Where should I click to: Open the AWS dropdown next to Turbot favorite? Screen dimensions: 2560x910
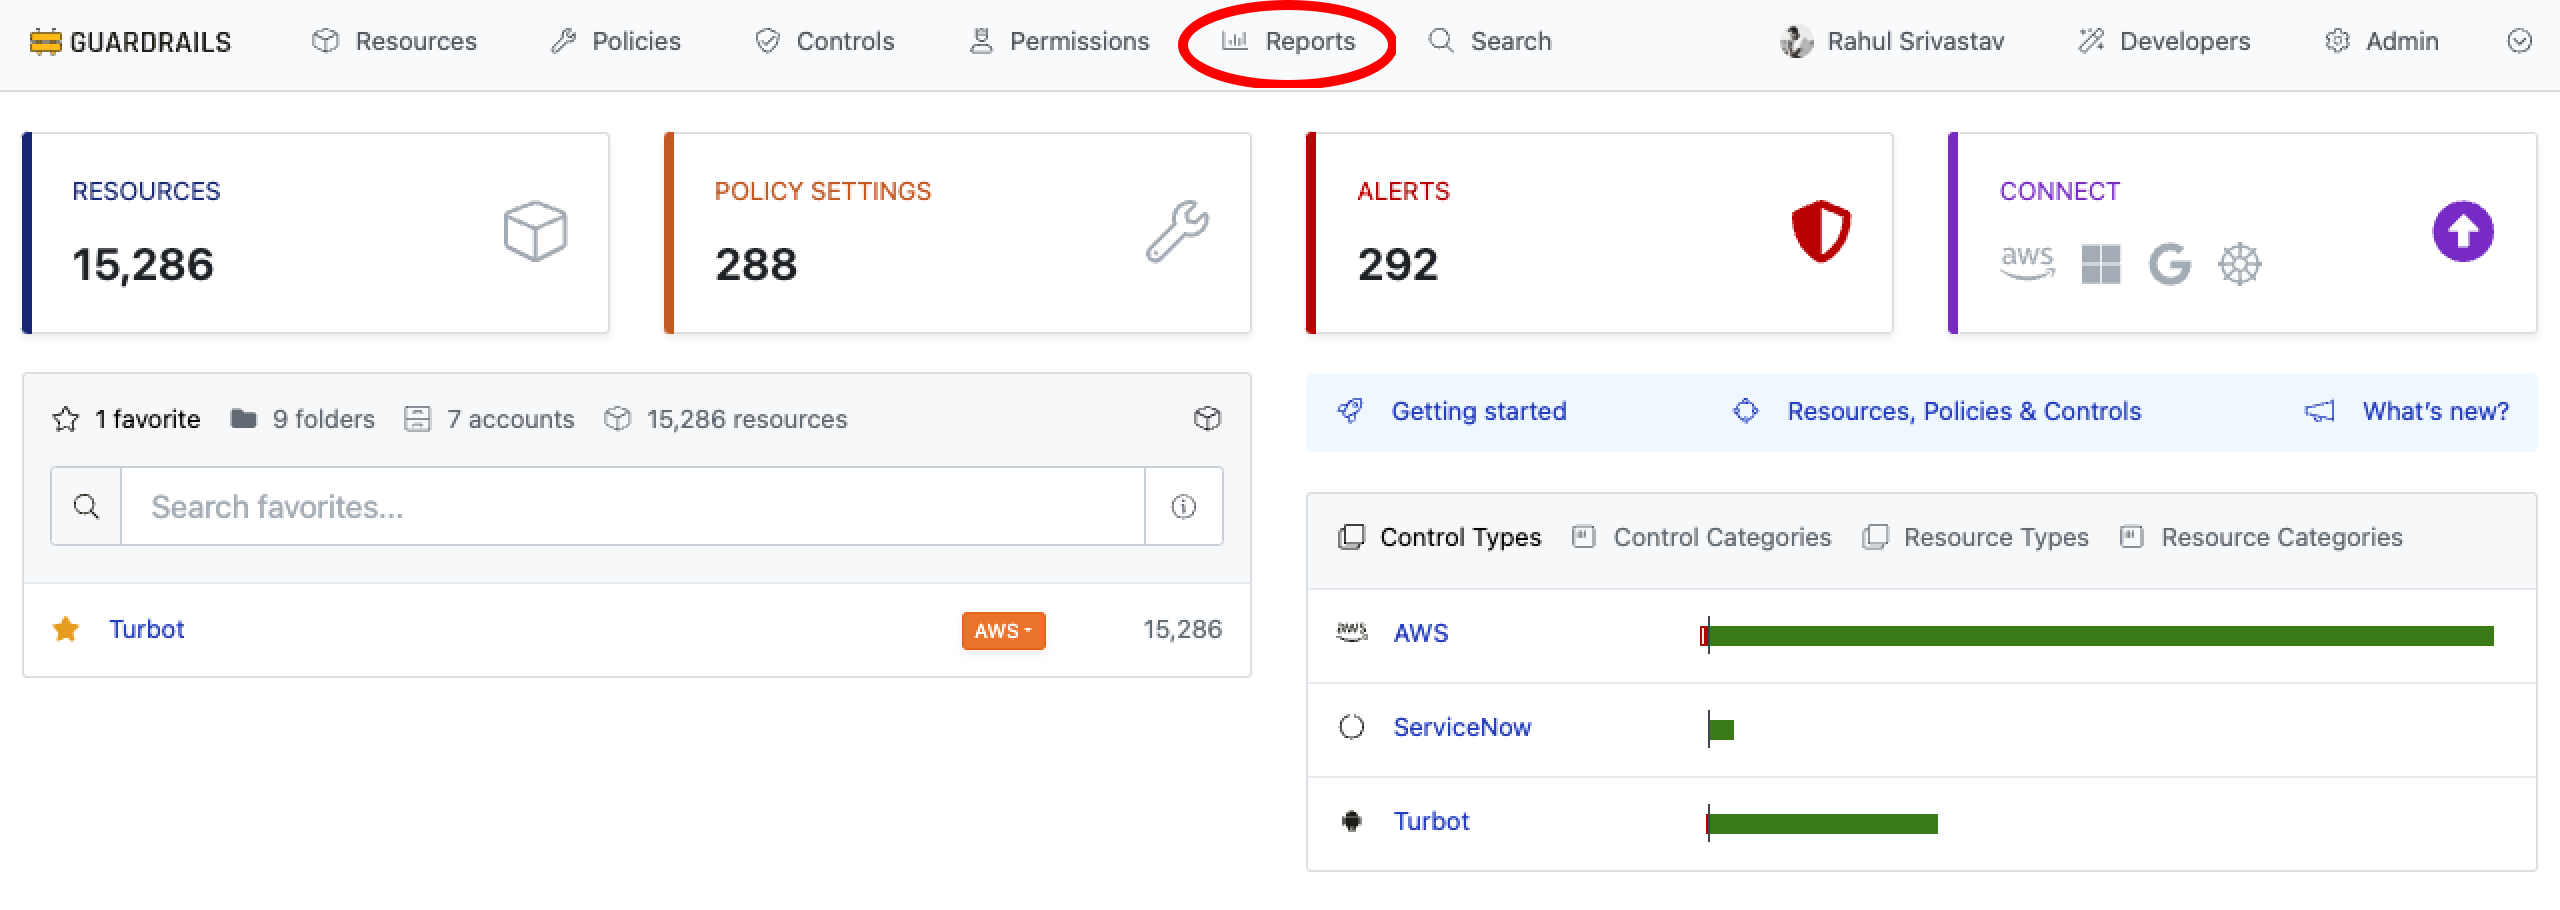[x=1003, y=631]
